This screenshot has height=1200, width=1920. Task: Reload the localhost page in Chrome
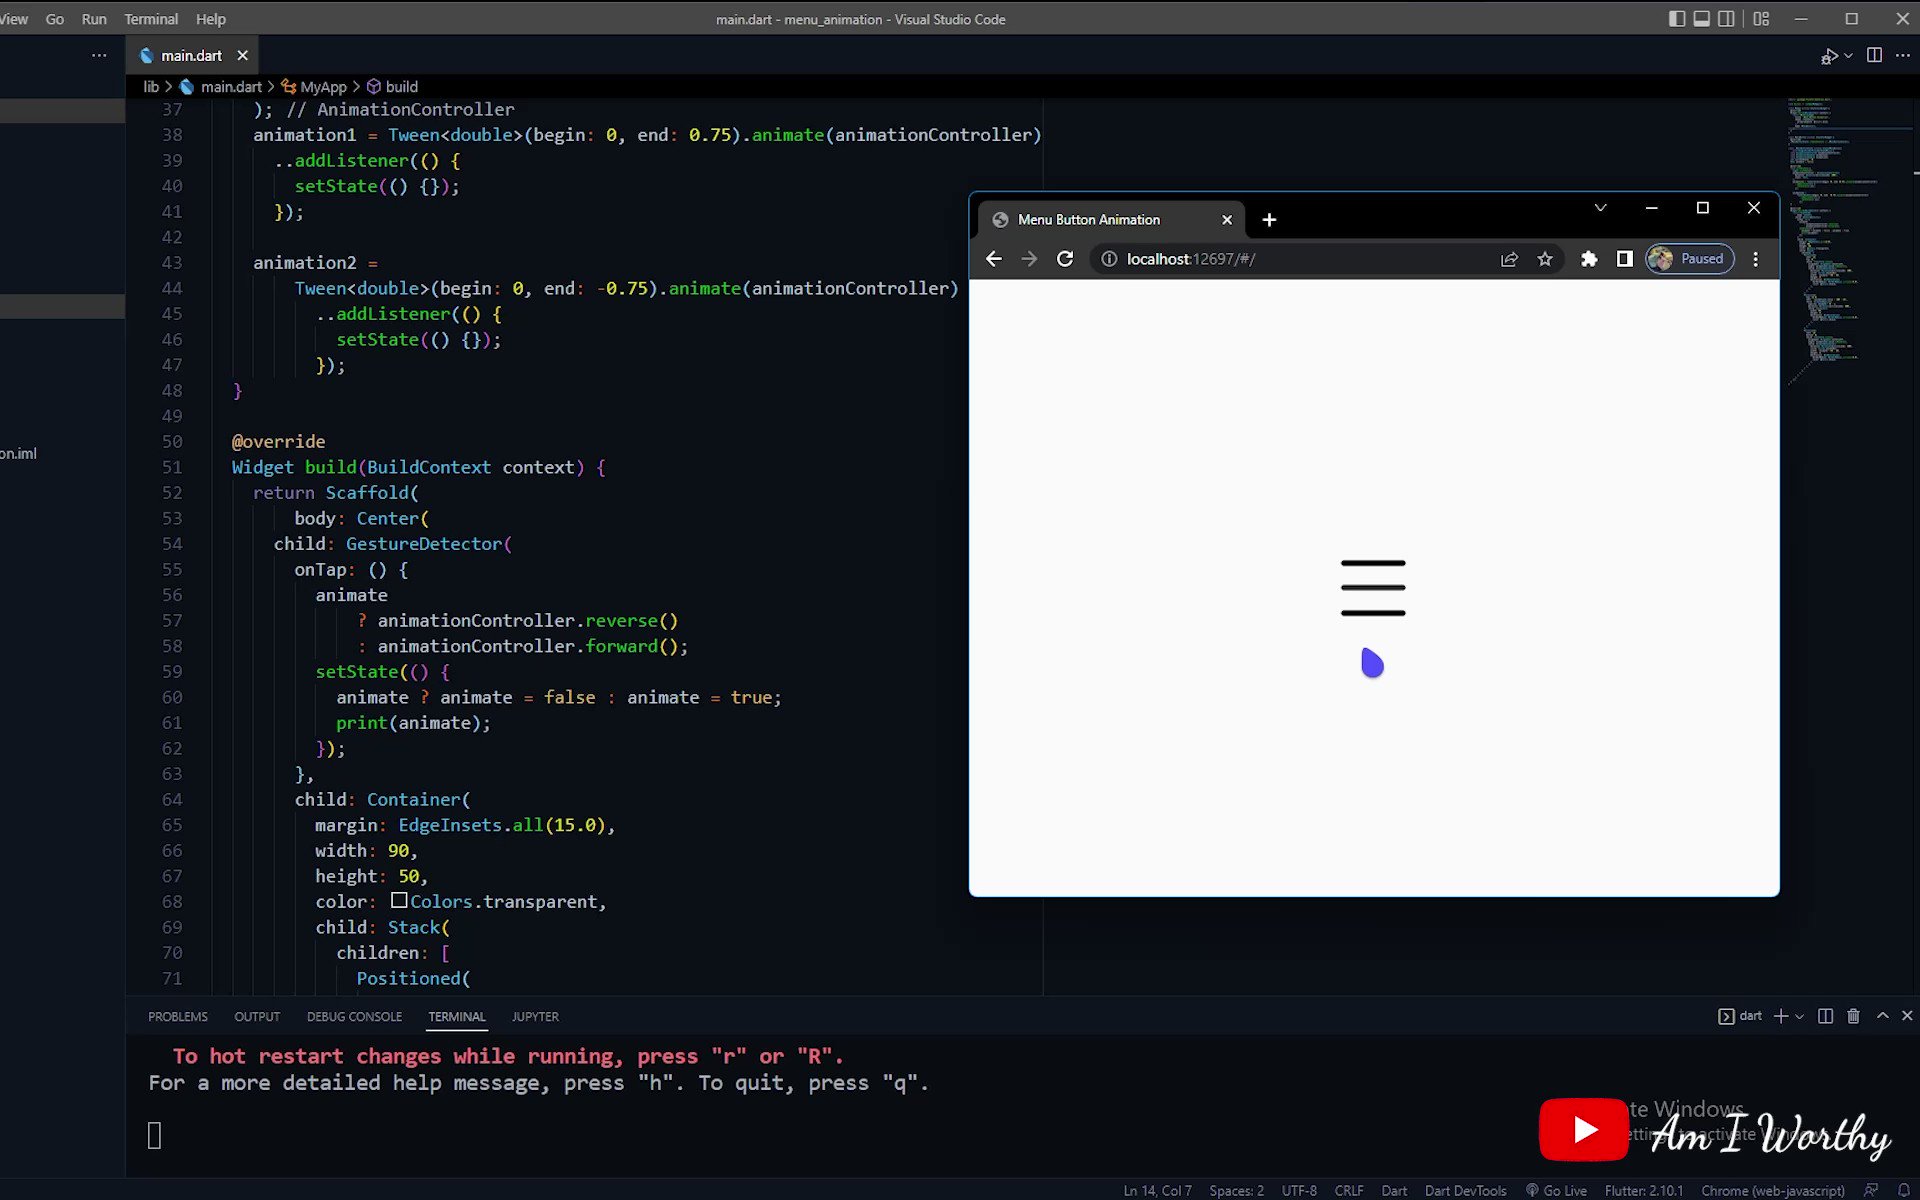click(x=1065, y=258)
